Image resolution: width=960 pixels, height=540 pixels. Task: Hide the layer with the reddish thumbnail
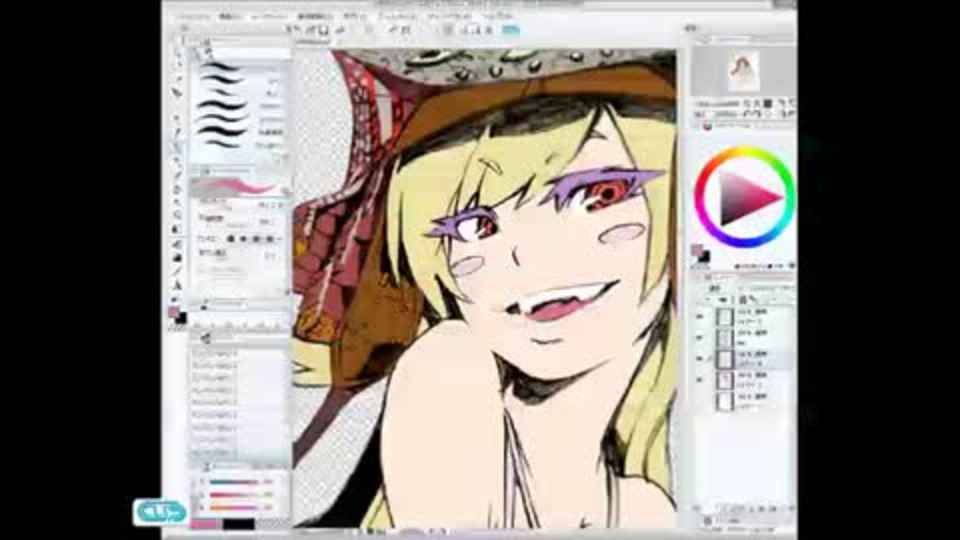(x=700, y=380)
